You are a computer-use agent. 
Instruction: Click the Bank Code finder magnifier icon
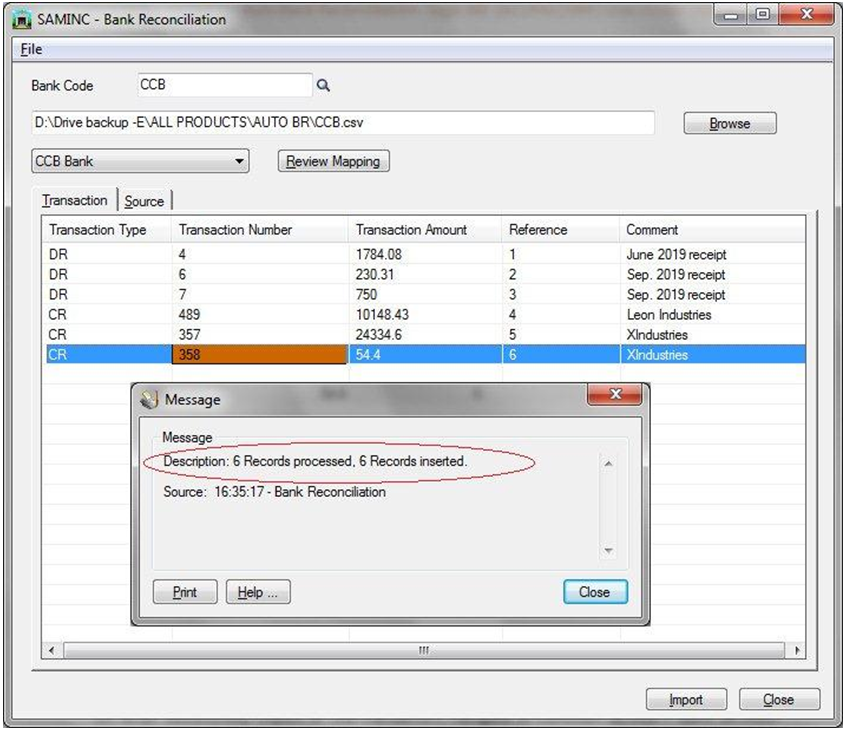(323, 85)
